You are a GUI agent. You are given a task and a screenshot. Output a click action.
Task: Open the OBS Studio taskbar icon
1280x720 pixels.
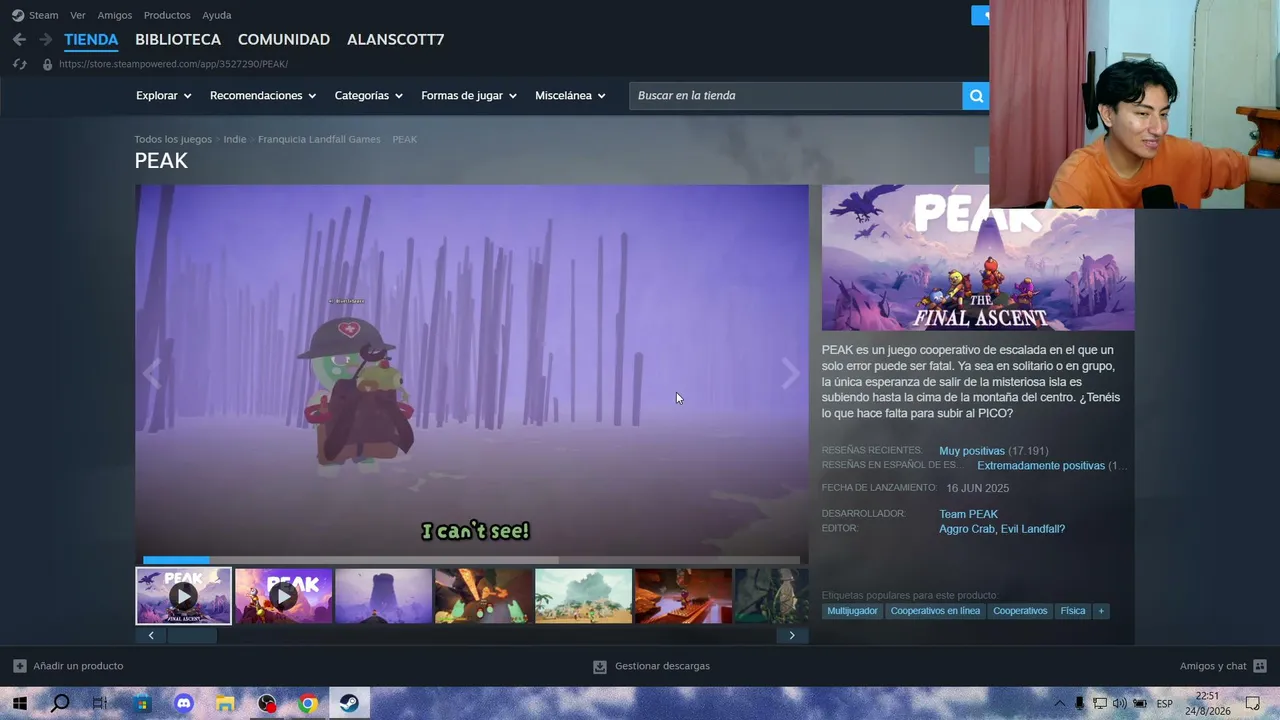click(267, 703)
